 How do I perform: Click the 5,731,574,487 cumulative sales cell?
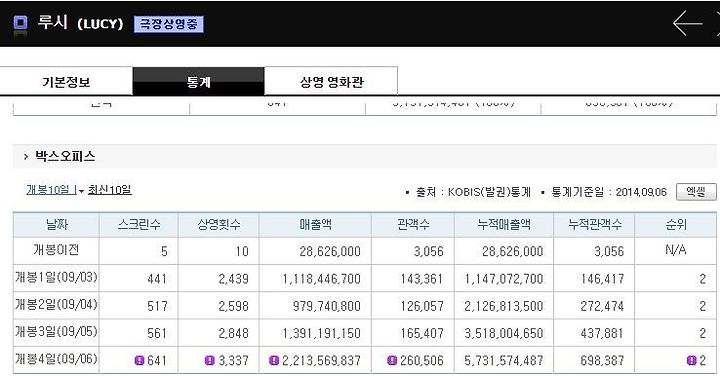pos(504,360)
